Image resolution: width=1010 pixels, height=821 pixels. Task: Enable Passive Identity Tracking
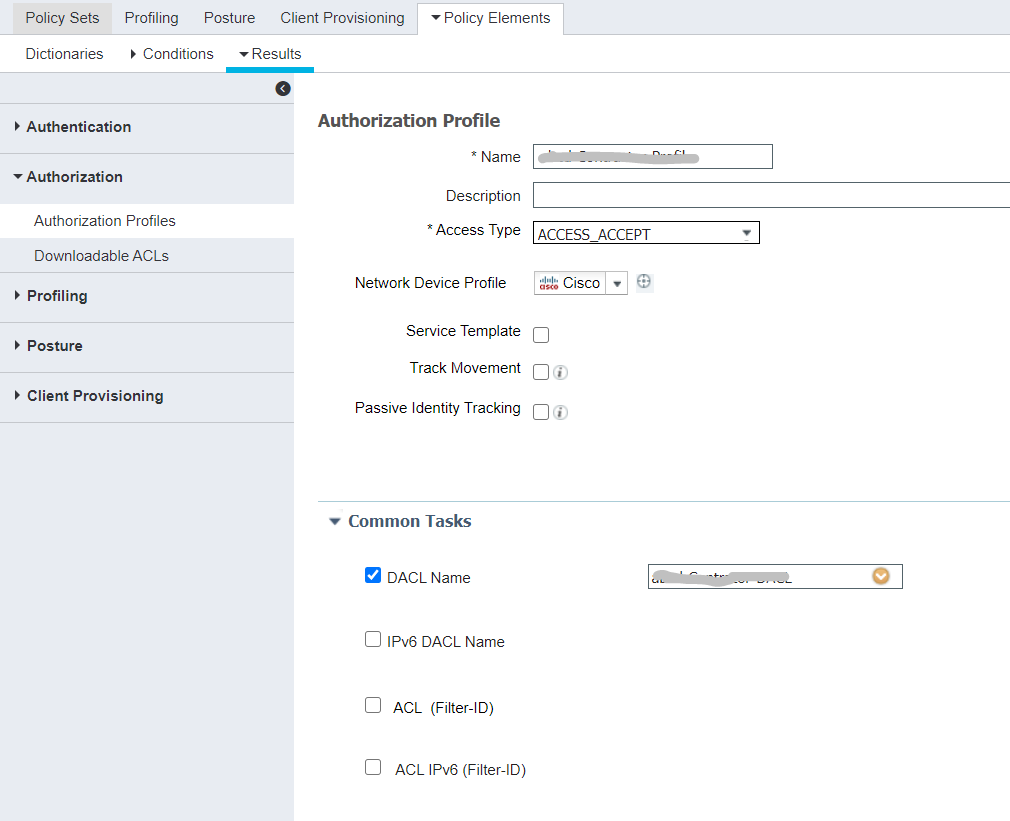click(x=541, y=411)
